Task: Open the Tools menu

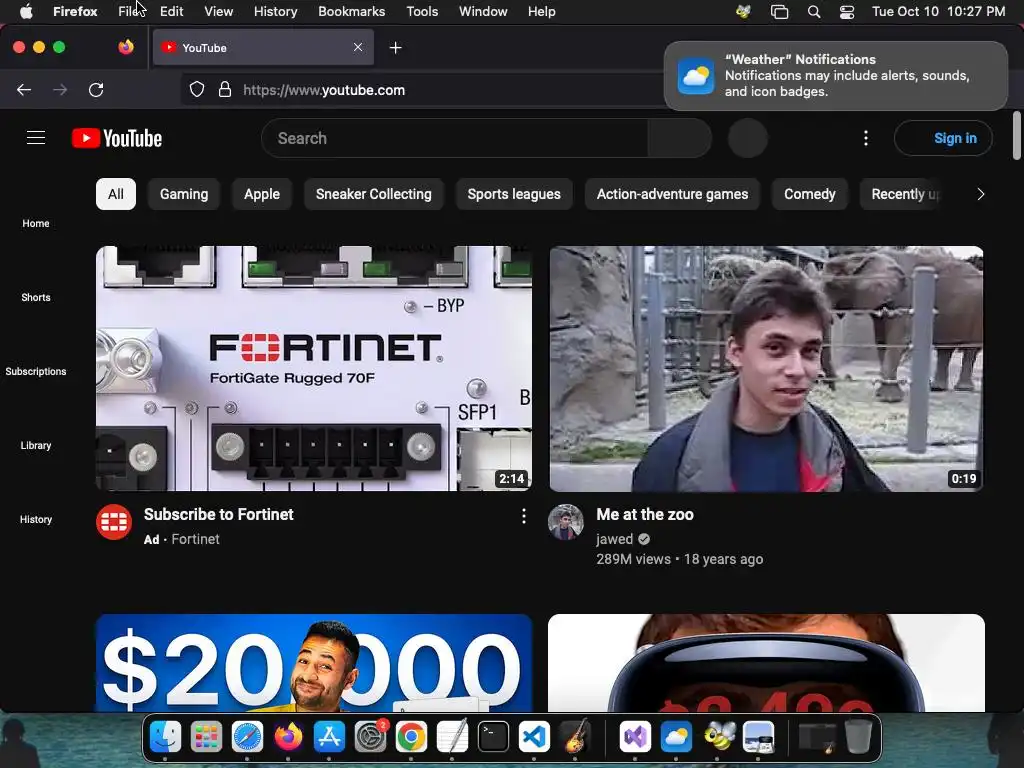Action: pos(422,12)
